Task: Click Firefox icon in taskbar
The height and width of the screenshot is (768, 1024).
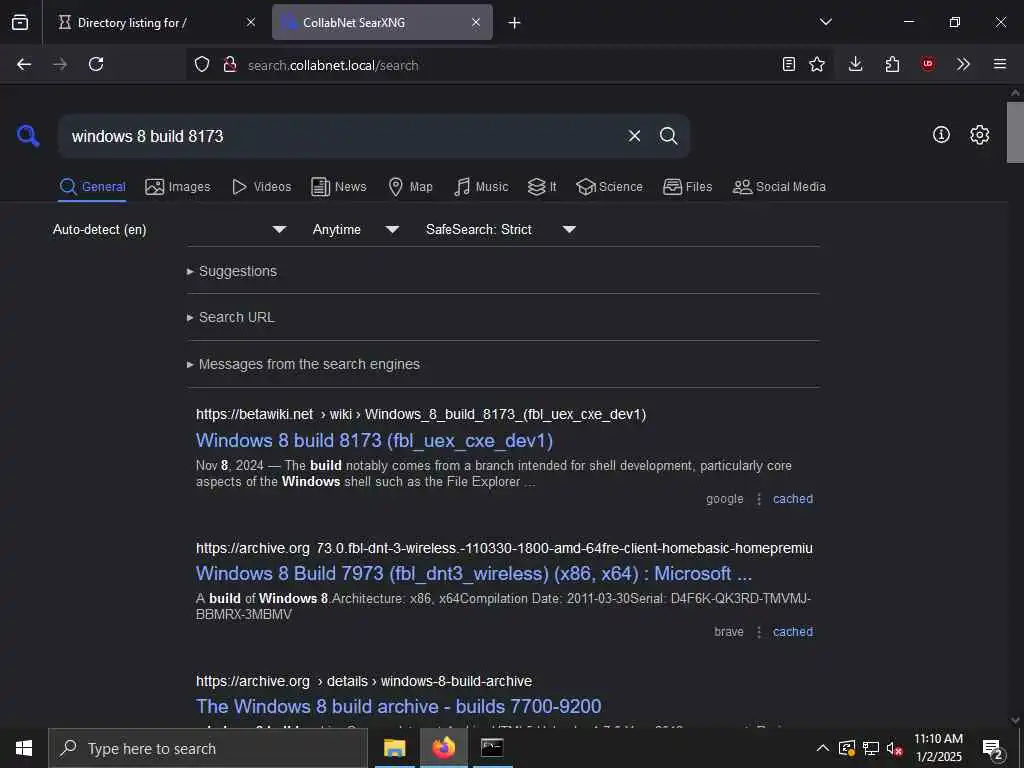Action: pos(443,748)
